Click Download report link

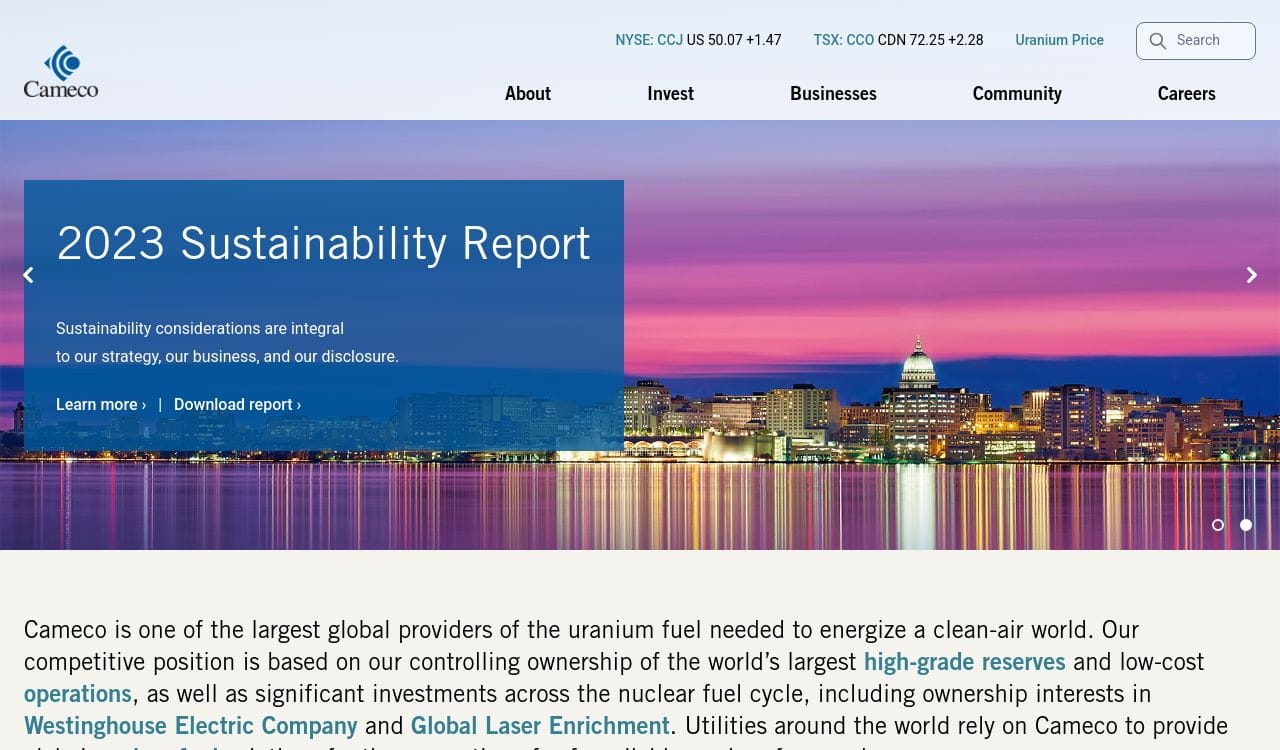(x=237, y=404)
